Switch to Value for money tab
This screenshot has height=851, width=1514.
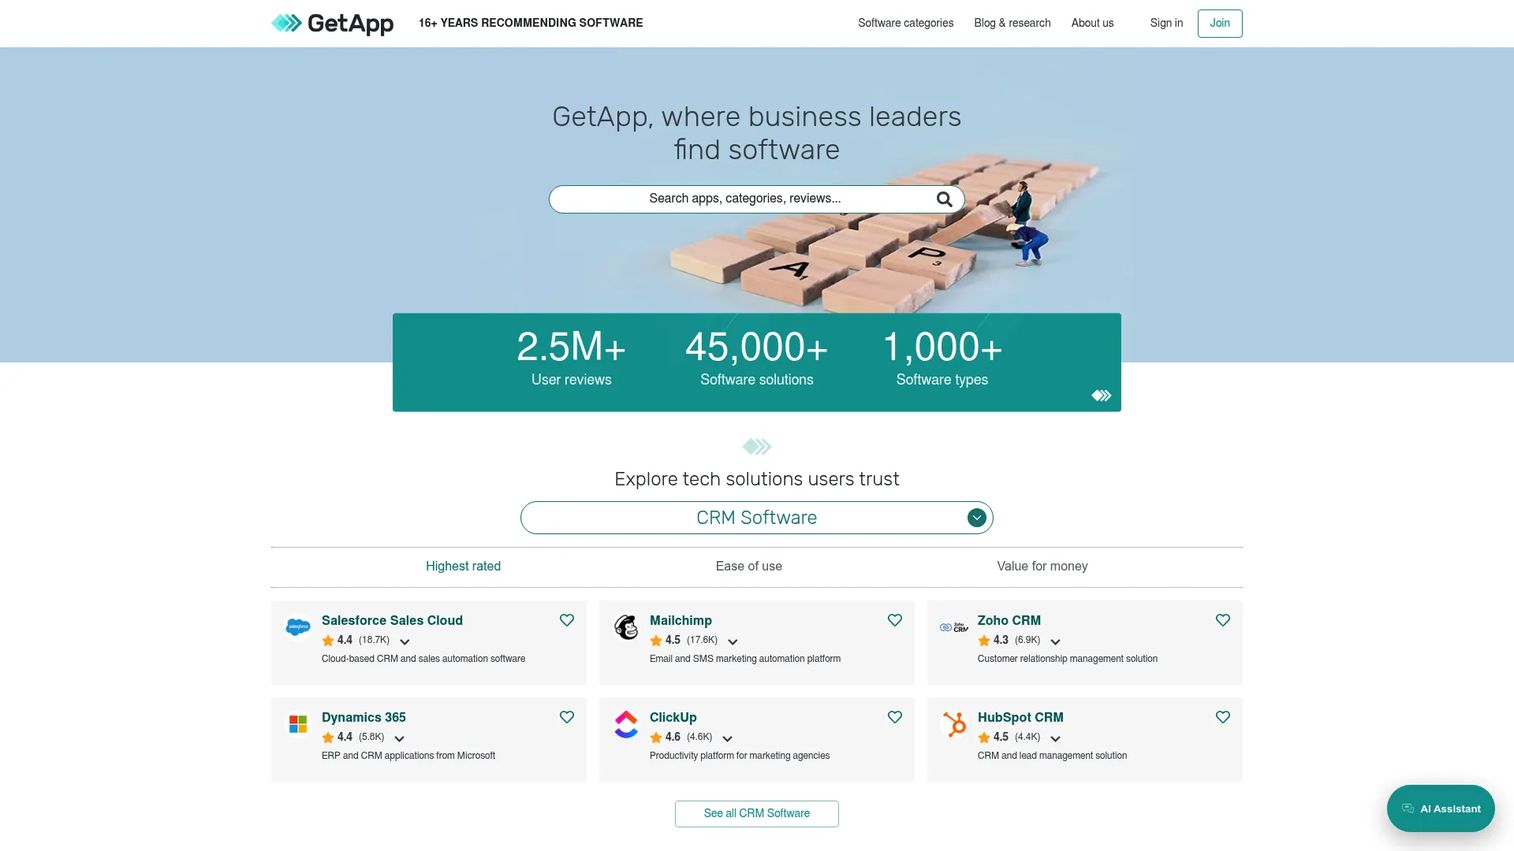(x=1042, y=566)
